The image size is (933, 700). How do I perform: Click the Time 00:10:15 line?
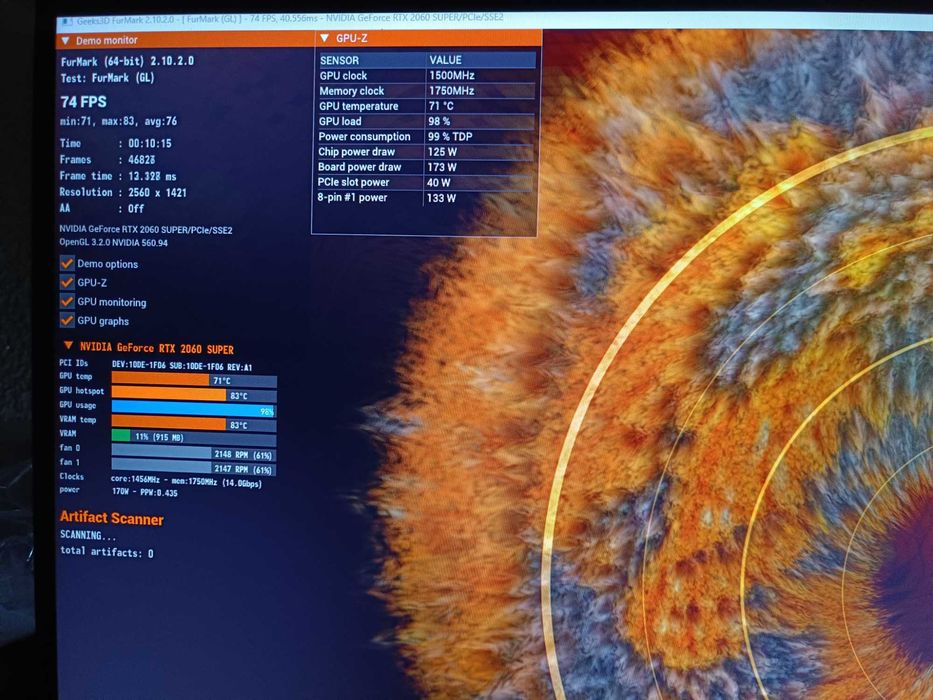115,143
